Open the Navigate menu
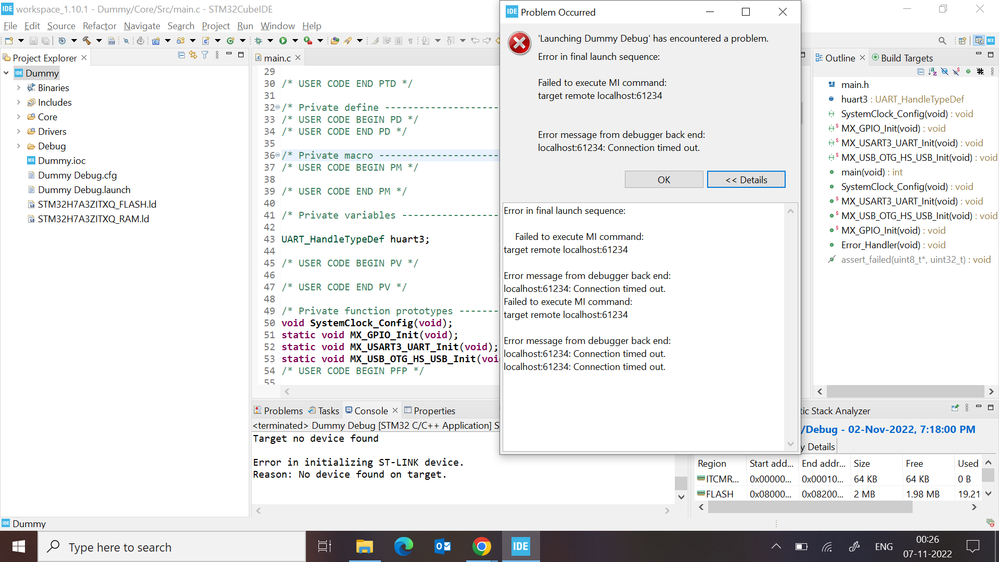The image size is (999, 562). point(142,26)
